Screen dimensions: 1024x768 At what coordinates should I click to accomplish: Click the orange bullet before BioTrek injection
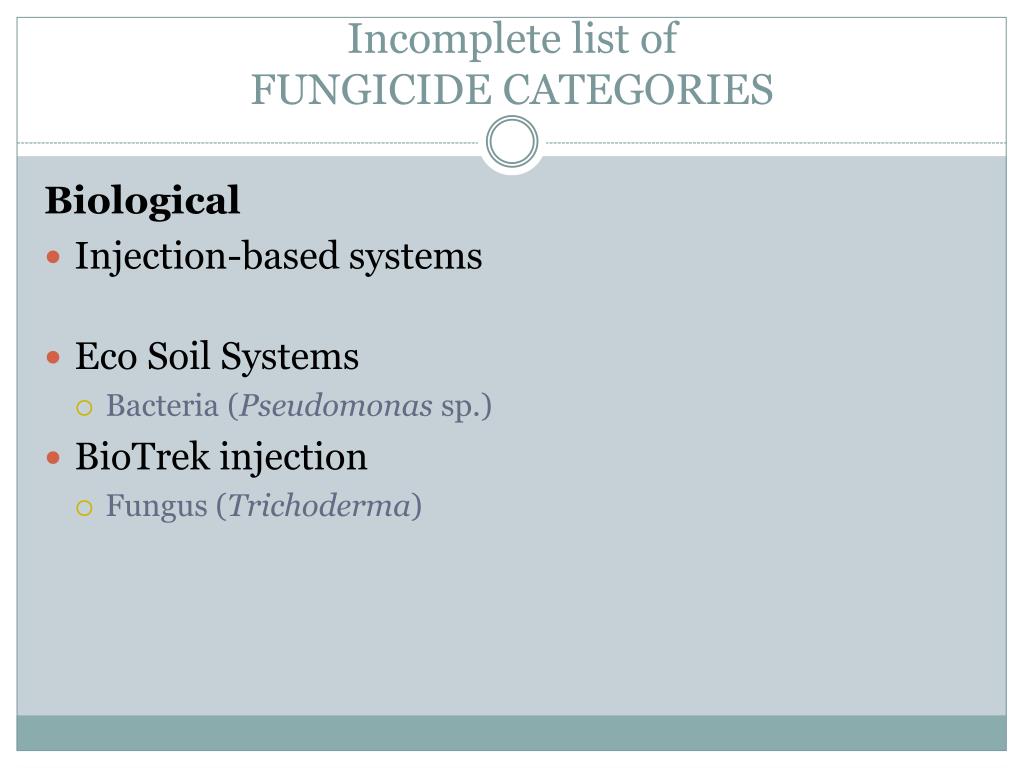click(54, 458)
